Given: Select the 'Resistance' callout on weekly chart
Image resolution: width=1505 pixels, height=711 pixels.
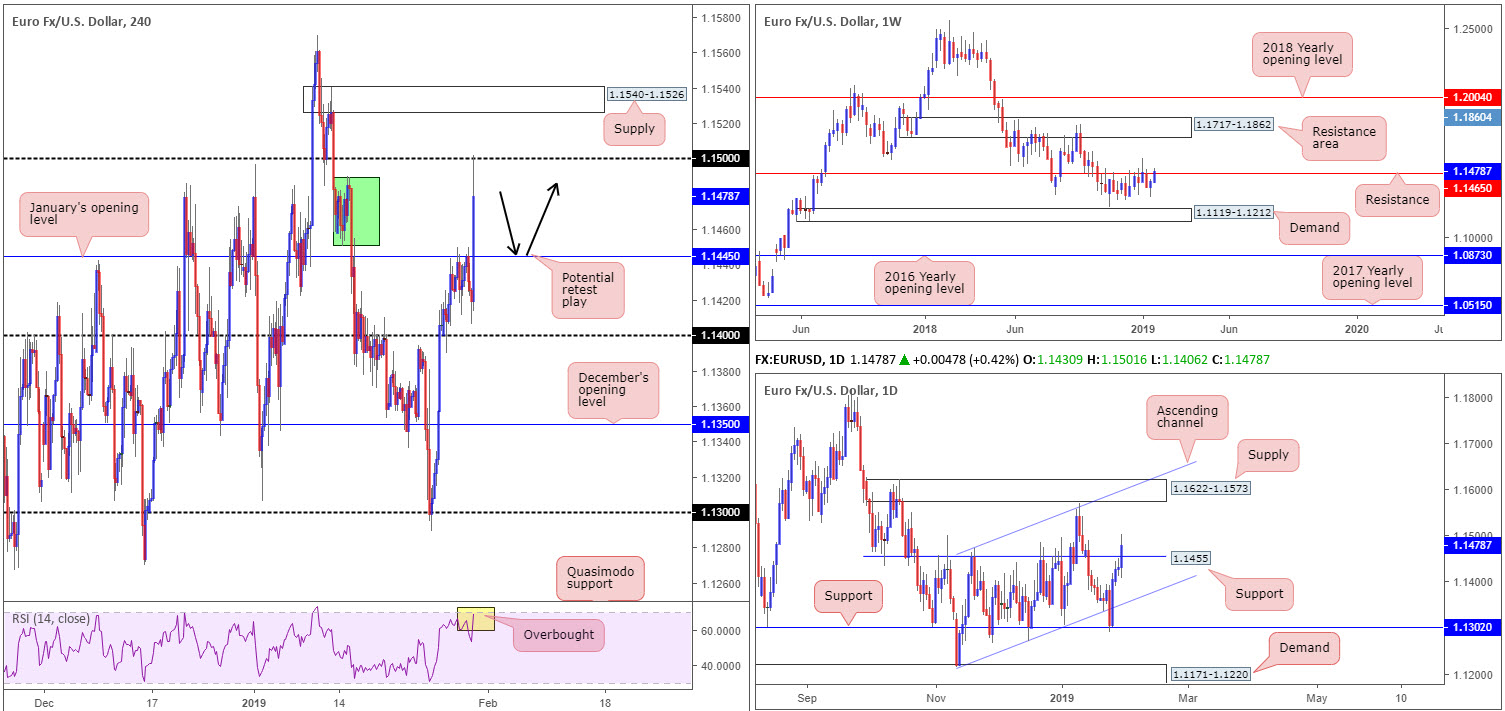Looking at the screenshot, I should click(1397, 200).
